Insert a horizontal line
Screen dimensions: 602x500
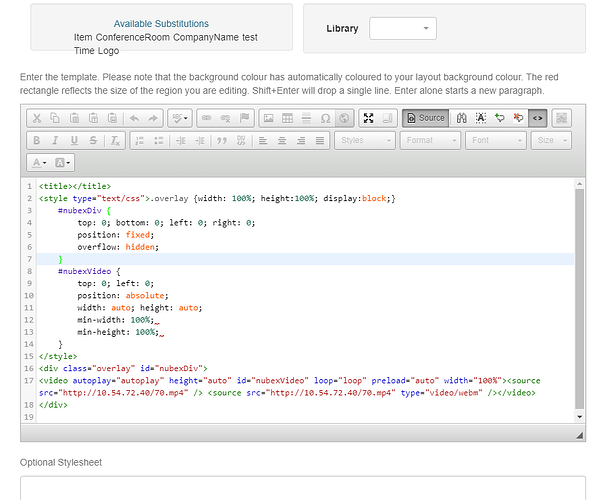coord(306,118)
